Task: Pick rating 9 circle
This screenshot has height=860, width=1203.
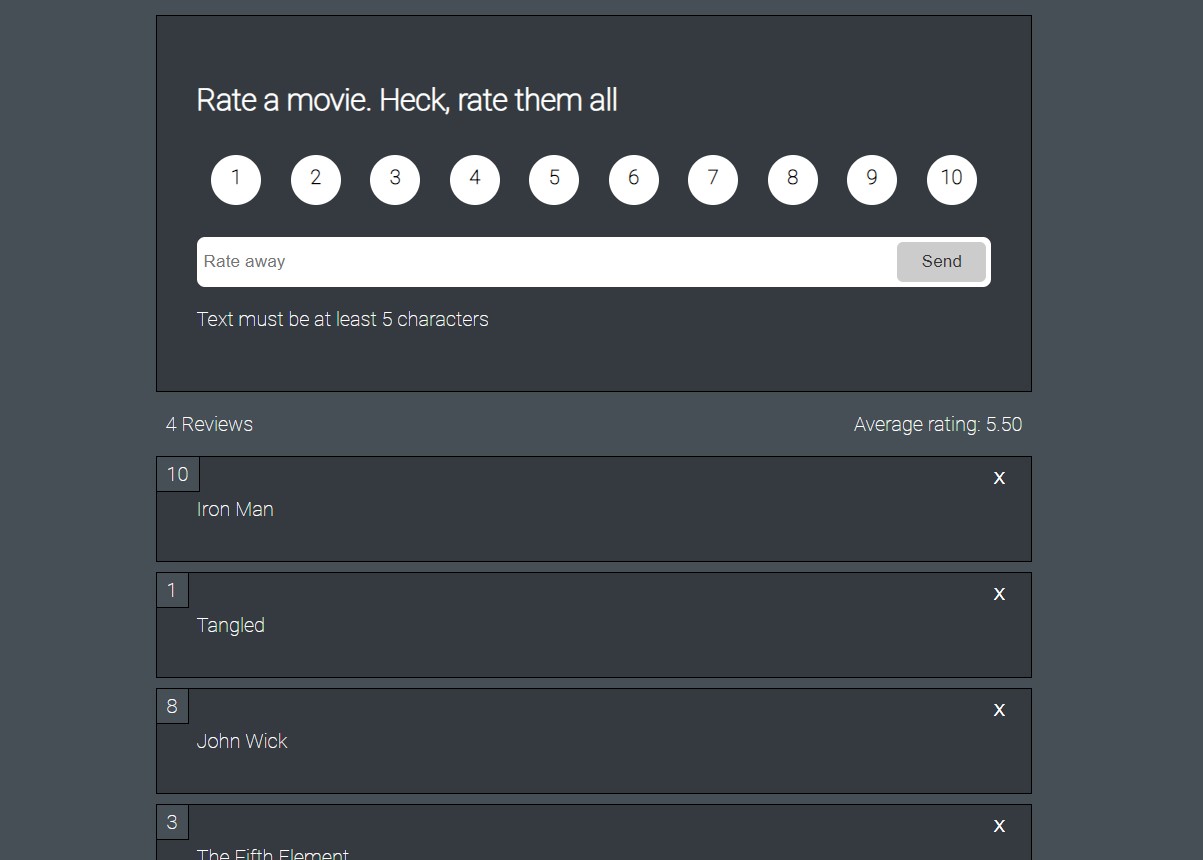Action: point(872,180)
